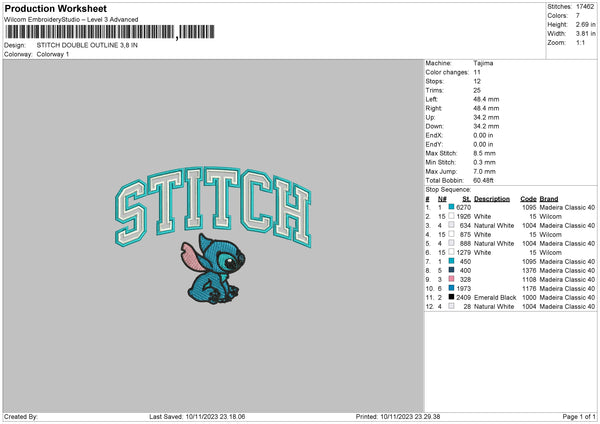Click the Emerald Black swatch in row 2409

[452, 297]
